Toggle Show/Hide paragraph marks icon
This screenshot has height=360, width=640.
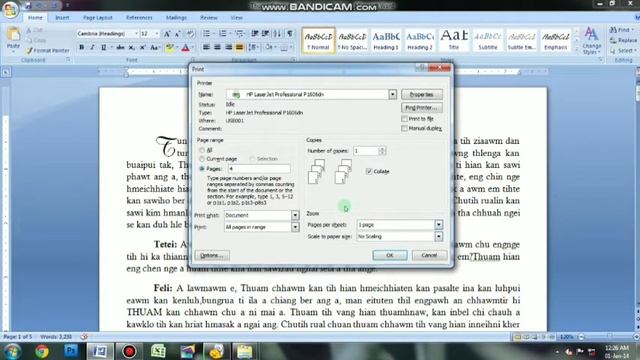pos(289,34)
